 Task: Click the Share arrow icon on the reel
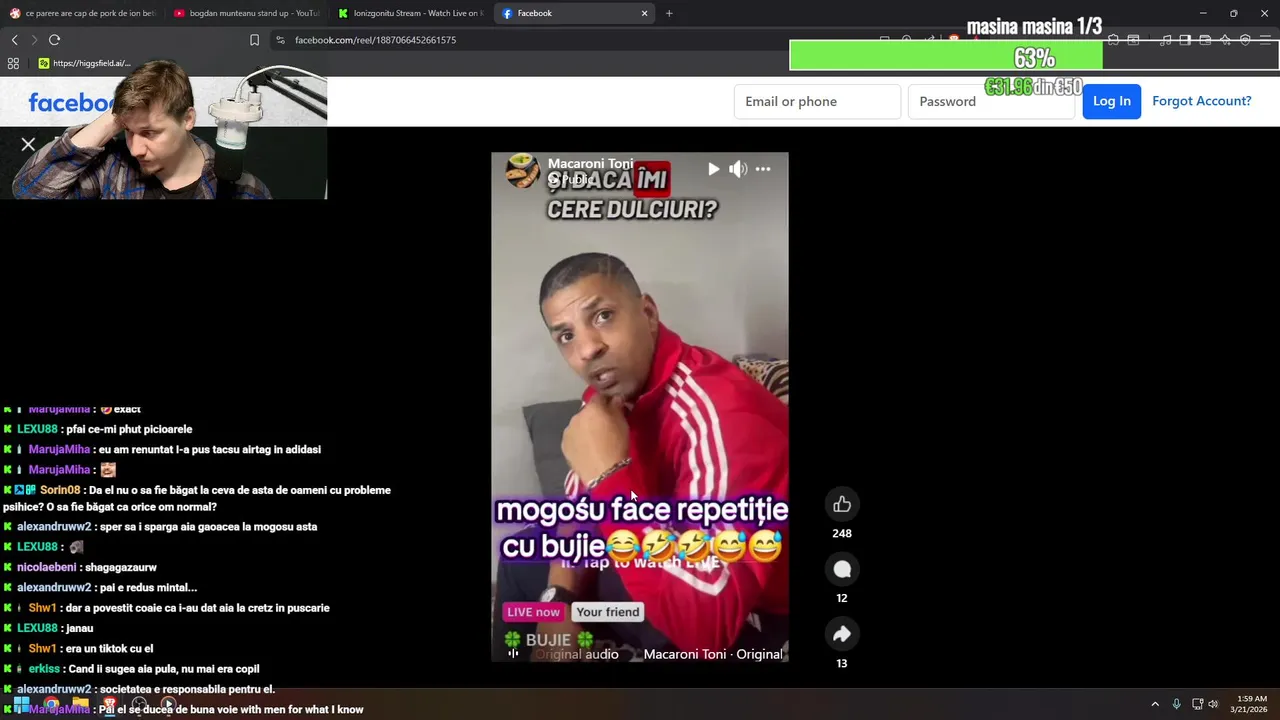click(842, 634)
